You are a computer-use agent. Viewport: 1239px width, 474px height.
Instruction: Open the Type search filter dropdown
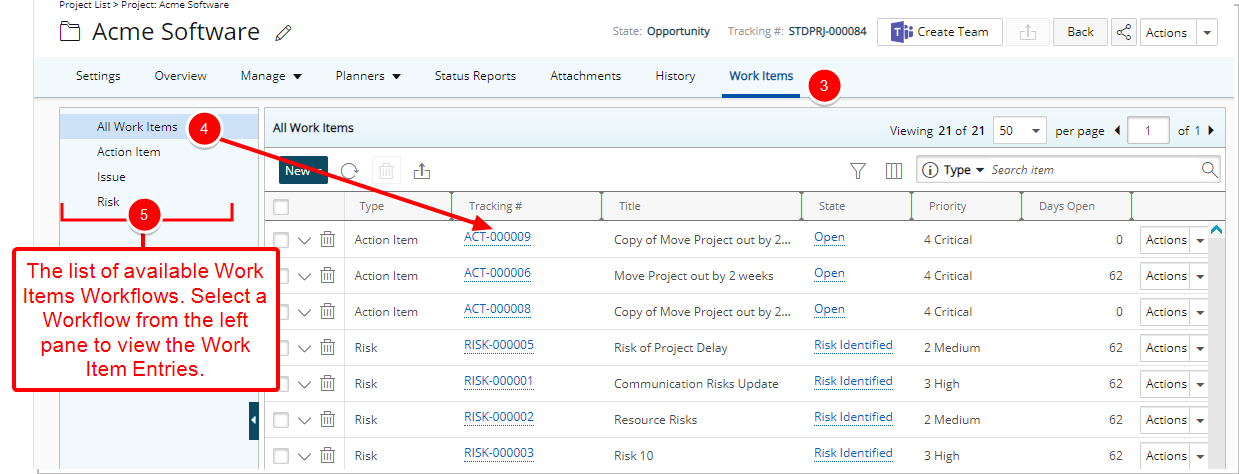(964, 170)
